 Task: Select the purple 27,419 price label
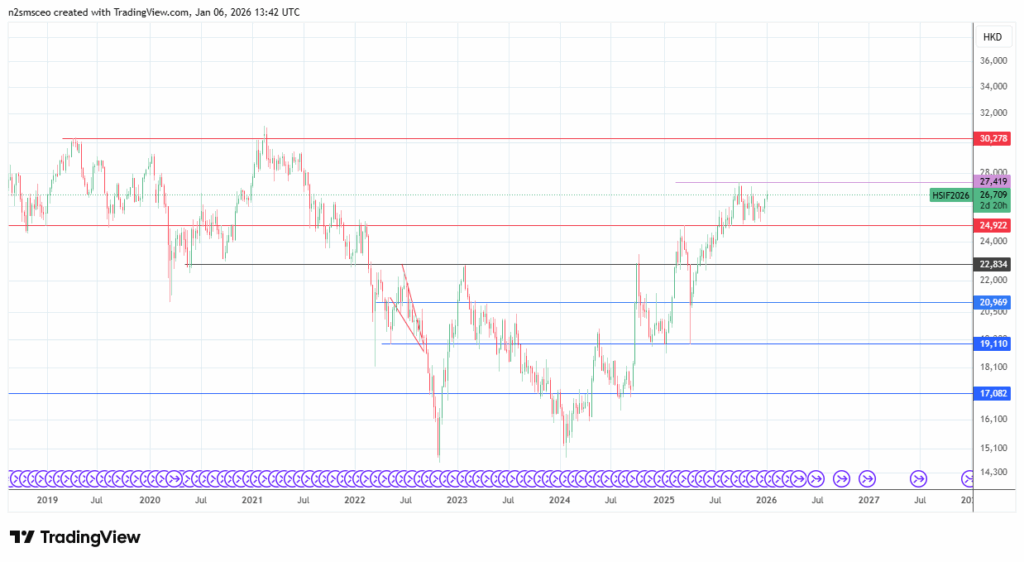click(993, 182)
